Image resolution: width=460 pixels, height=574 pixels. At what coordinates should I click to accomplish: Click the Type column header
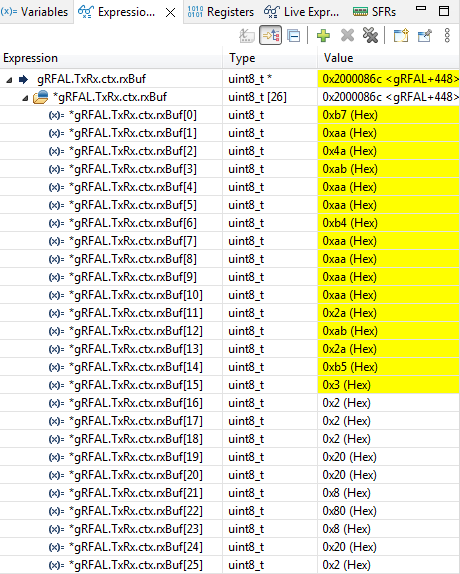[270, 58]
